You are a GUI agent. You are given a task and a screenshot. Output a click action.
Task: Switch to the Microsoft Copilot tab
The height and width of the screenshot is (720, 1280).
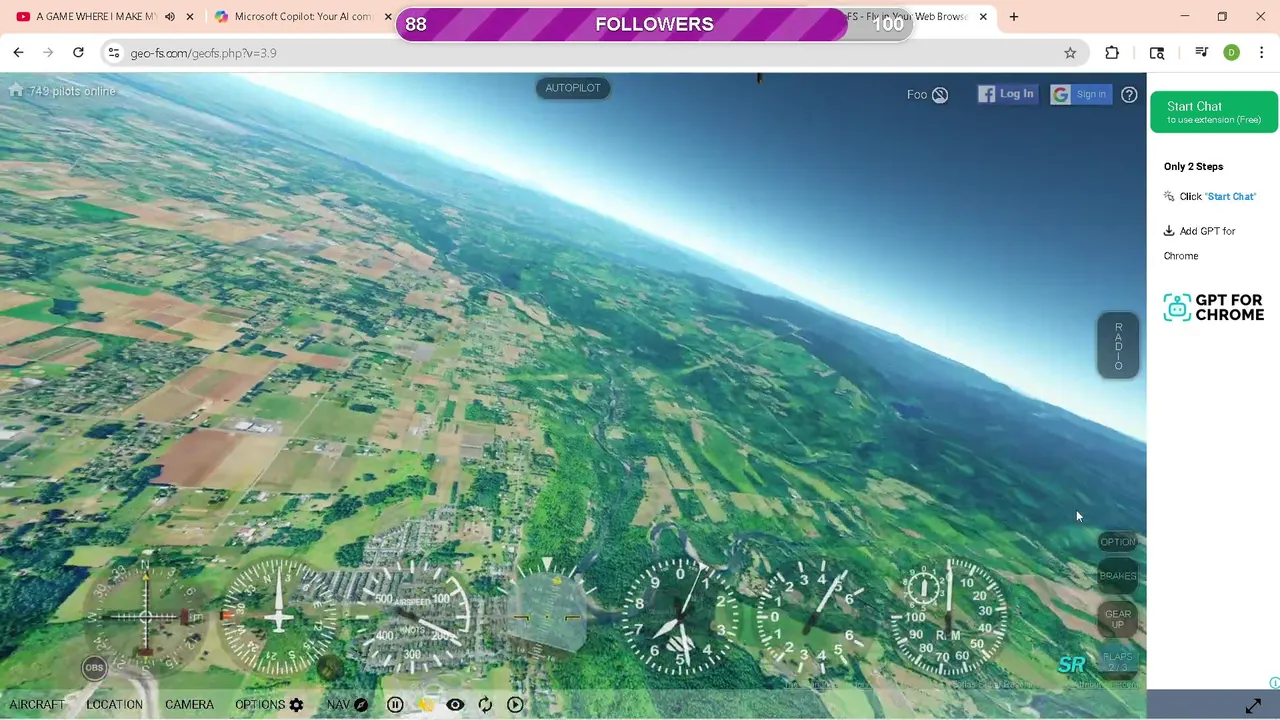tap(302, 17)
